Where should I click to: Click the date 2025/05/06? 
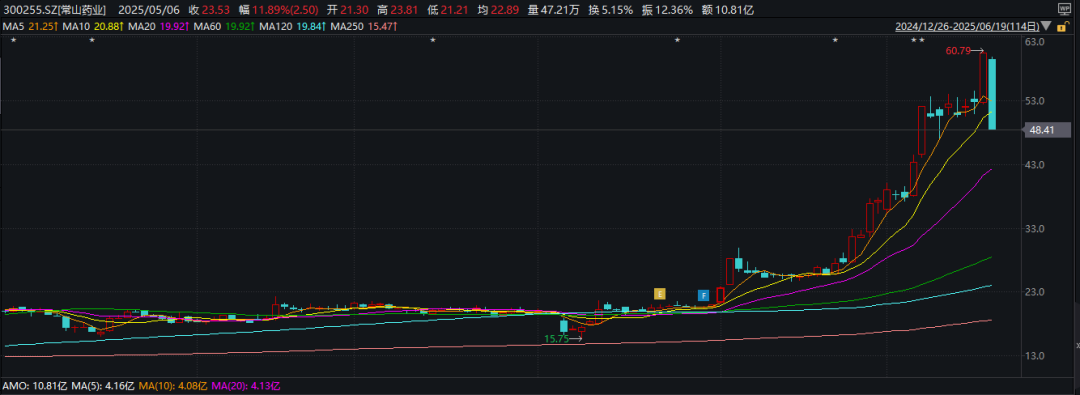coord(149,10)
